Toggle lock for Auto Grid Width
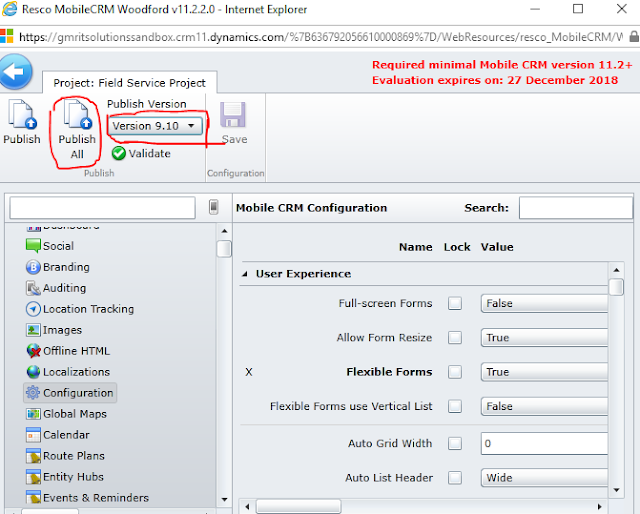The height and width of the screenshot is (514, 640). (455, 443)
